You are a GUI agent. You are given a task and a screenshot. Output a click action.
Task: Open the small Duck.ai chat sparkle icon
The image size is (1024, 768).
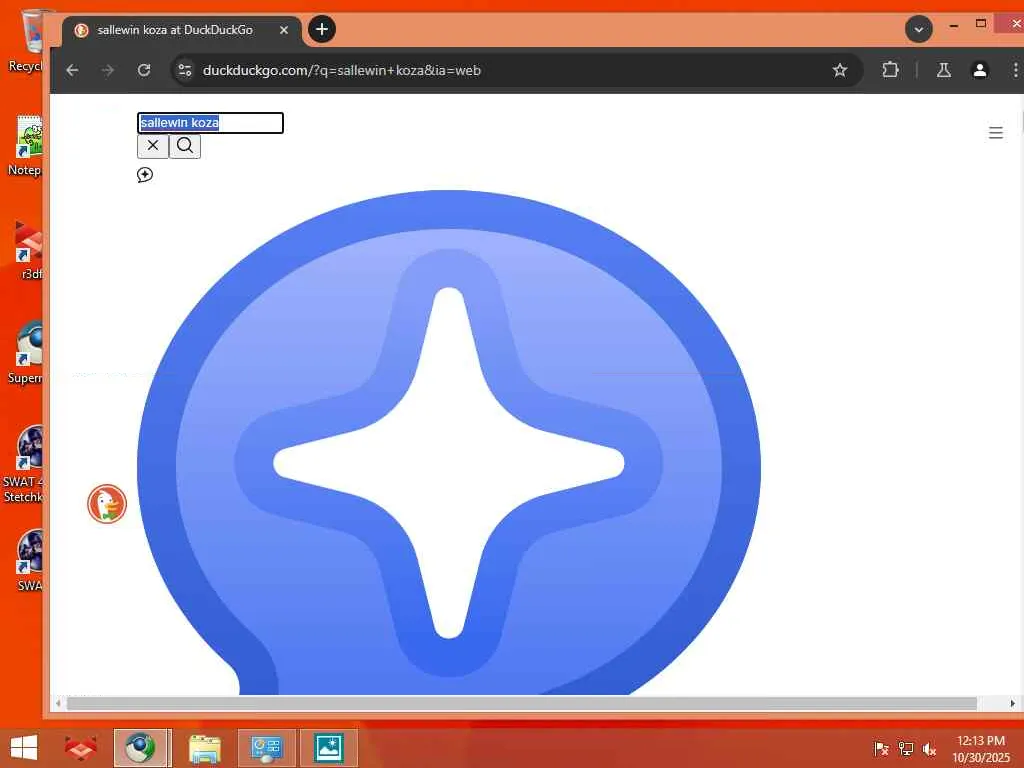[145, 174]
